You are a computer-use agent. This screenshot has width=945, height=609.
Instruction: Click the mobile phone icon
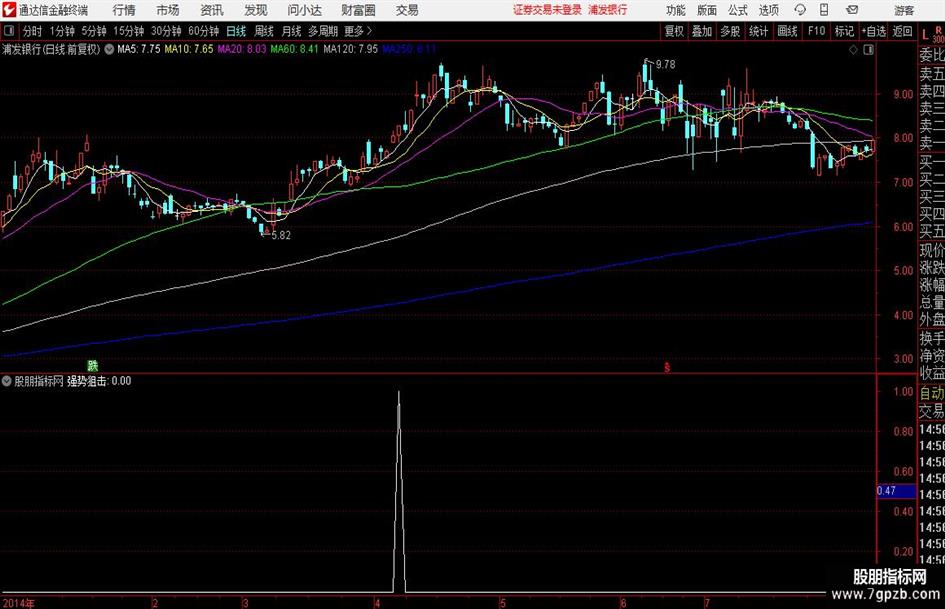pos(824,10)
